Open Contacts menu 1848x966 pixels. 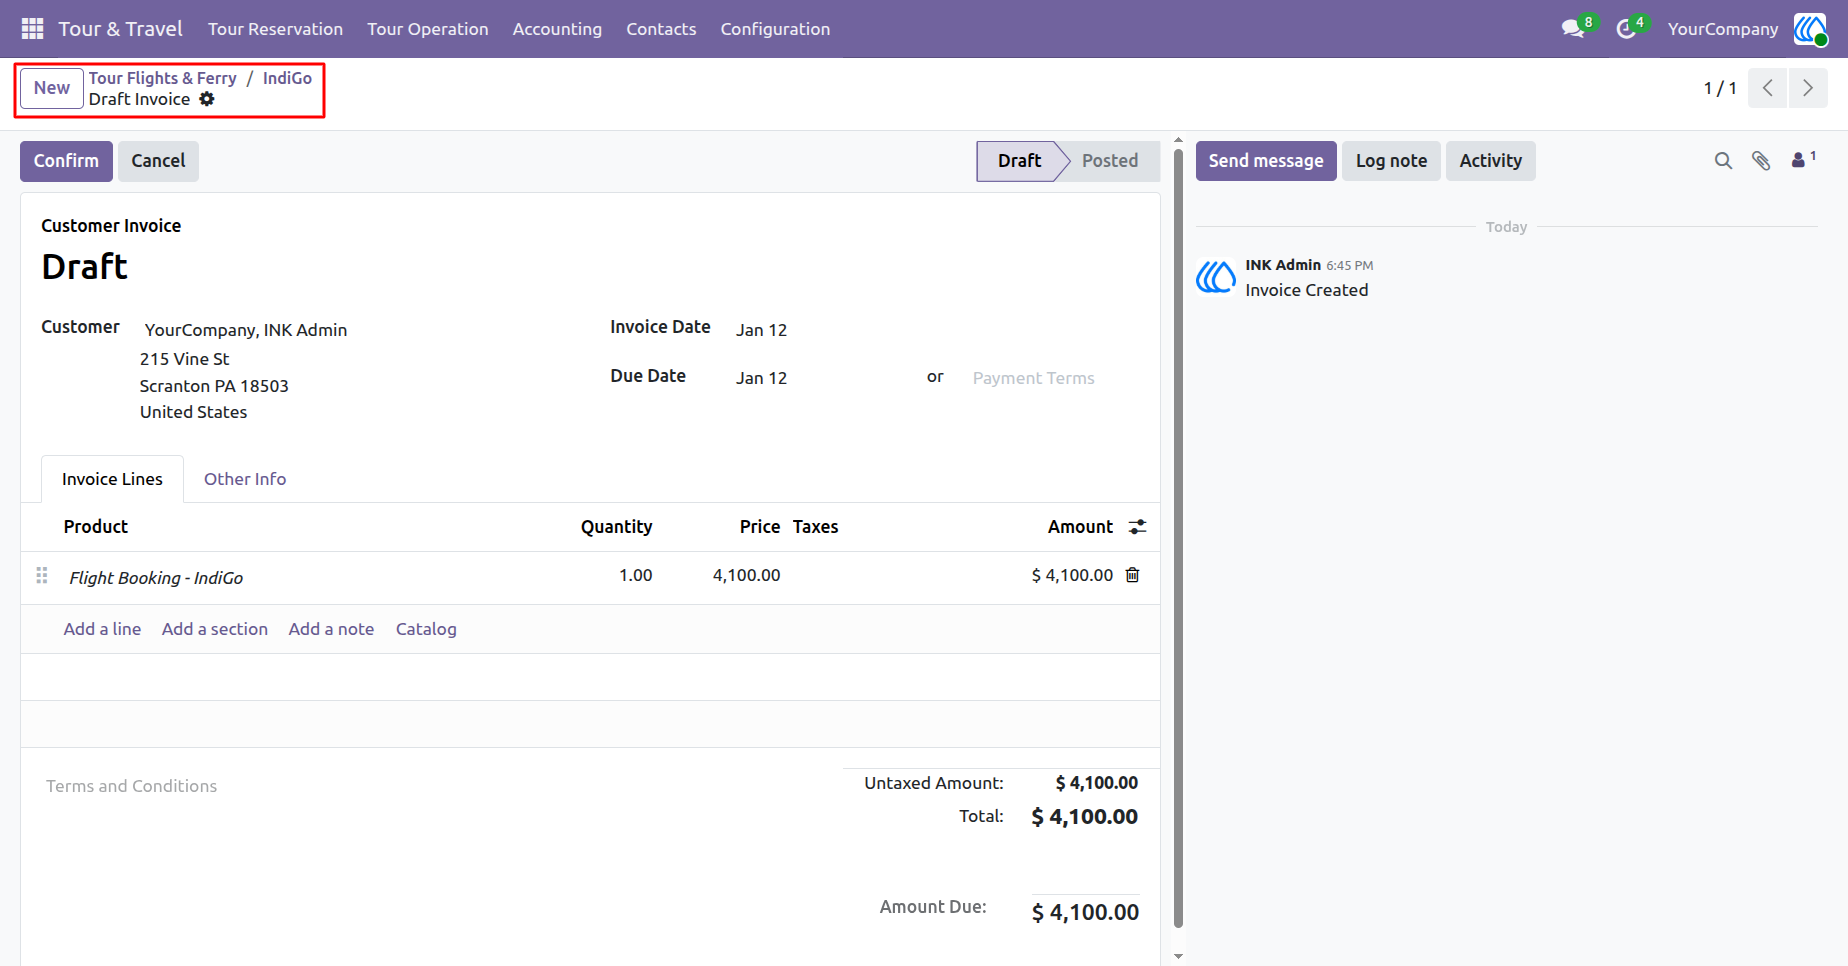pos(661,29)
